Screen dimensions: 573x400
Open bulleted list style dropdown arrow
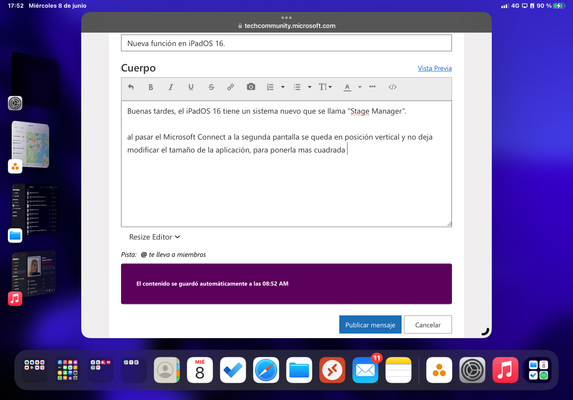tap(310, 87)
